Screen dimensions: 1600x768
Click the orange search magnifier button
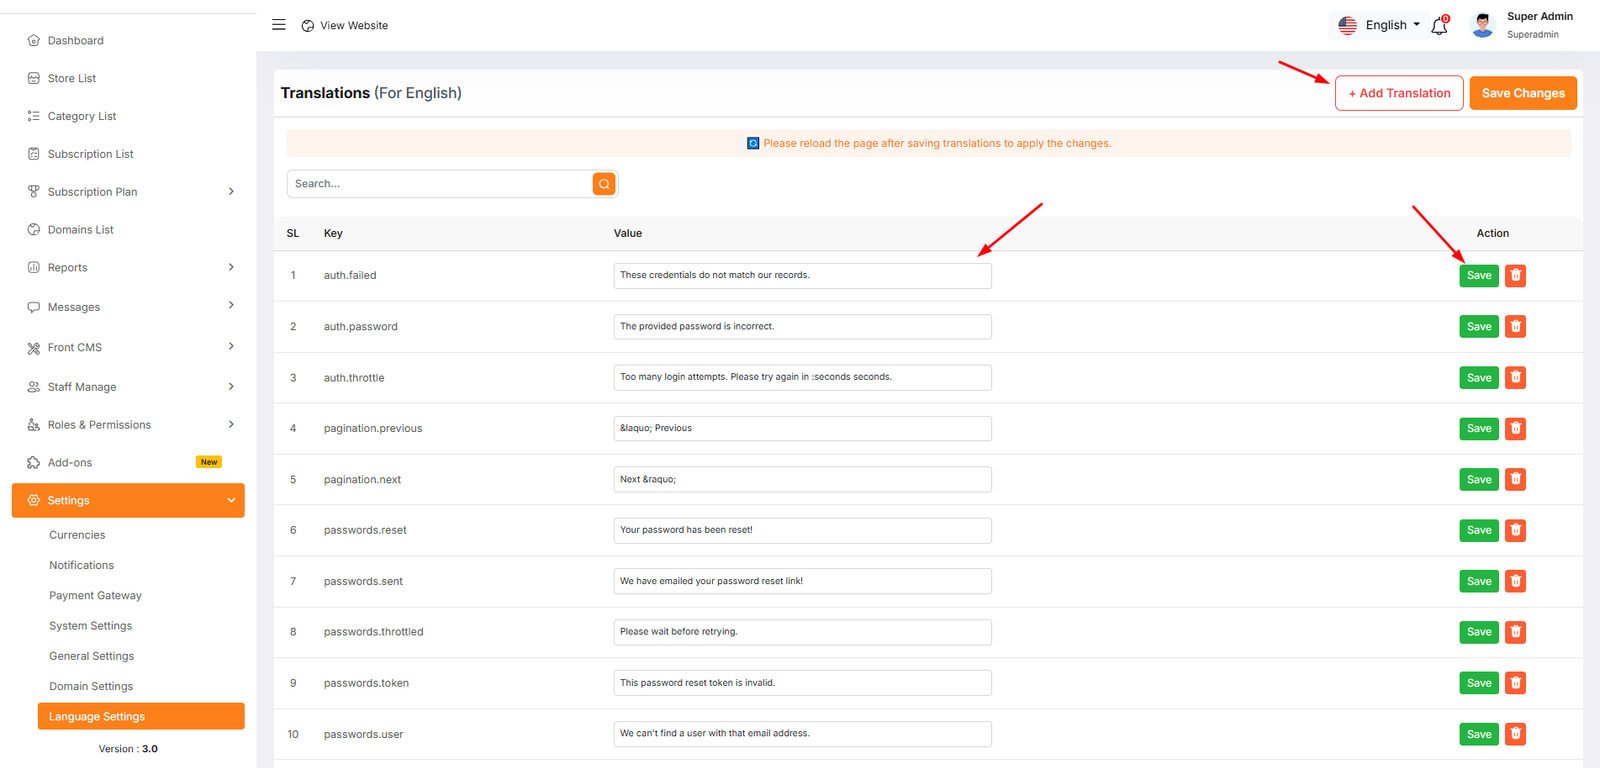pyautogui.click(x=604, y=184)
